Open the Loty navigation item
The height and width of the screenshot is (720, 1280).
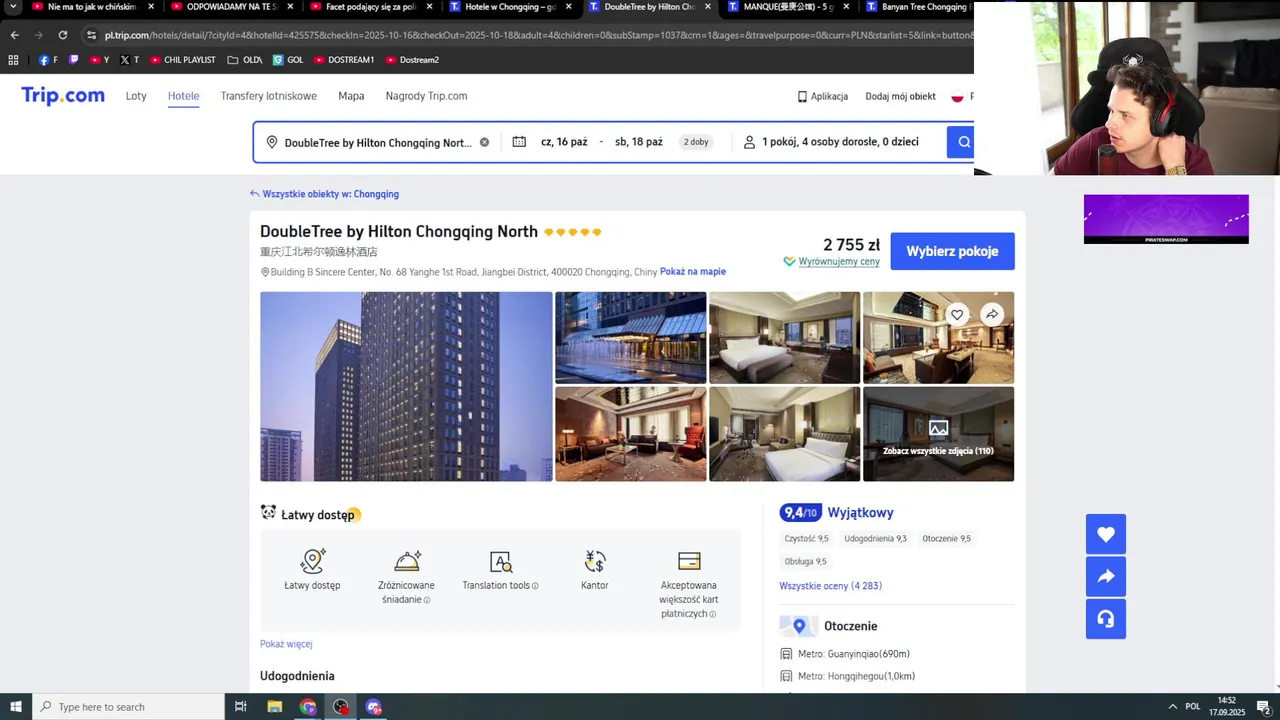[x=136, y=96]
